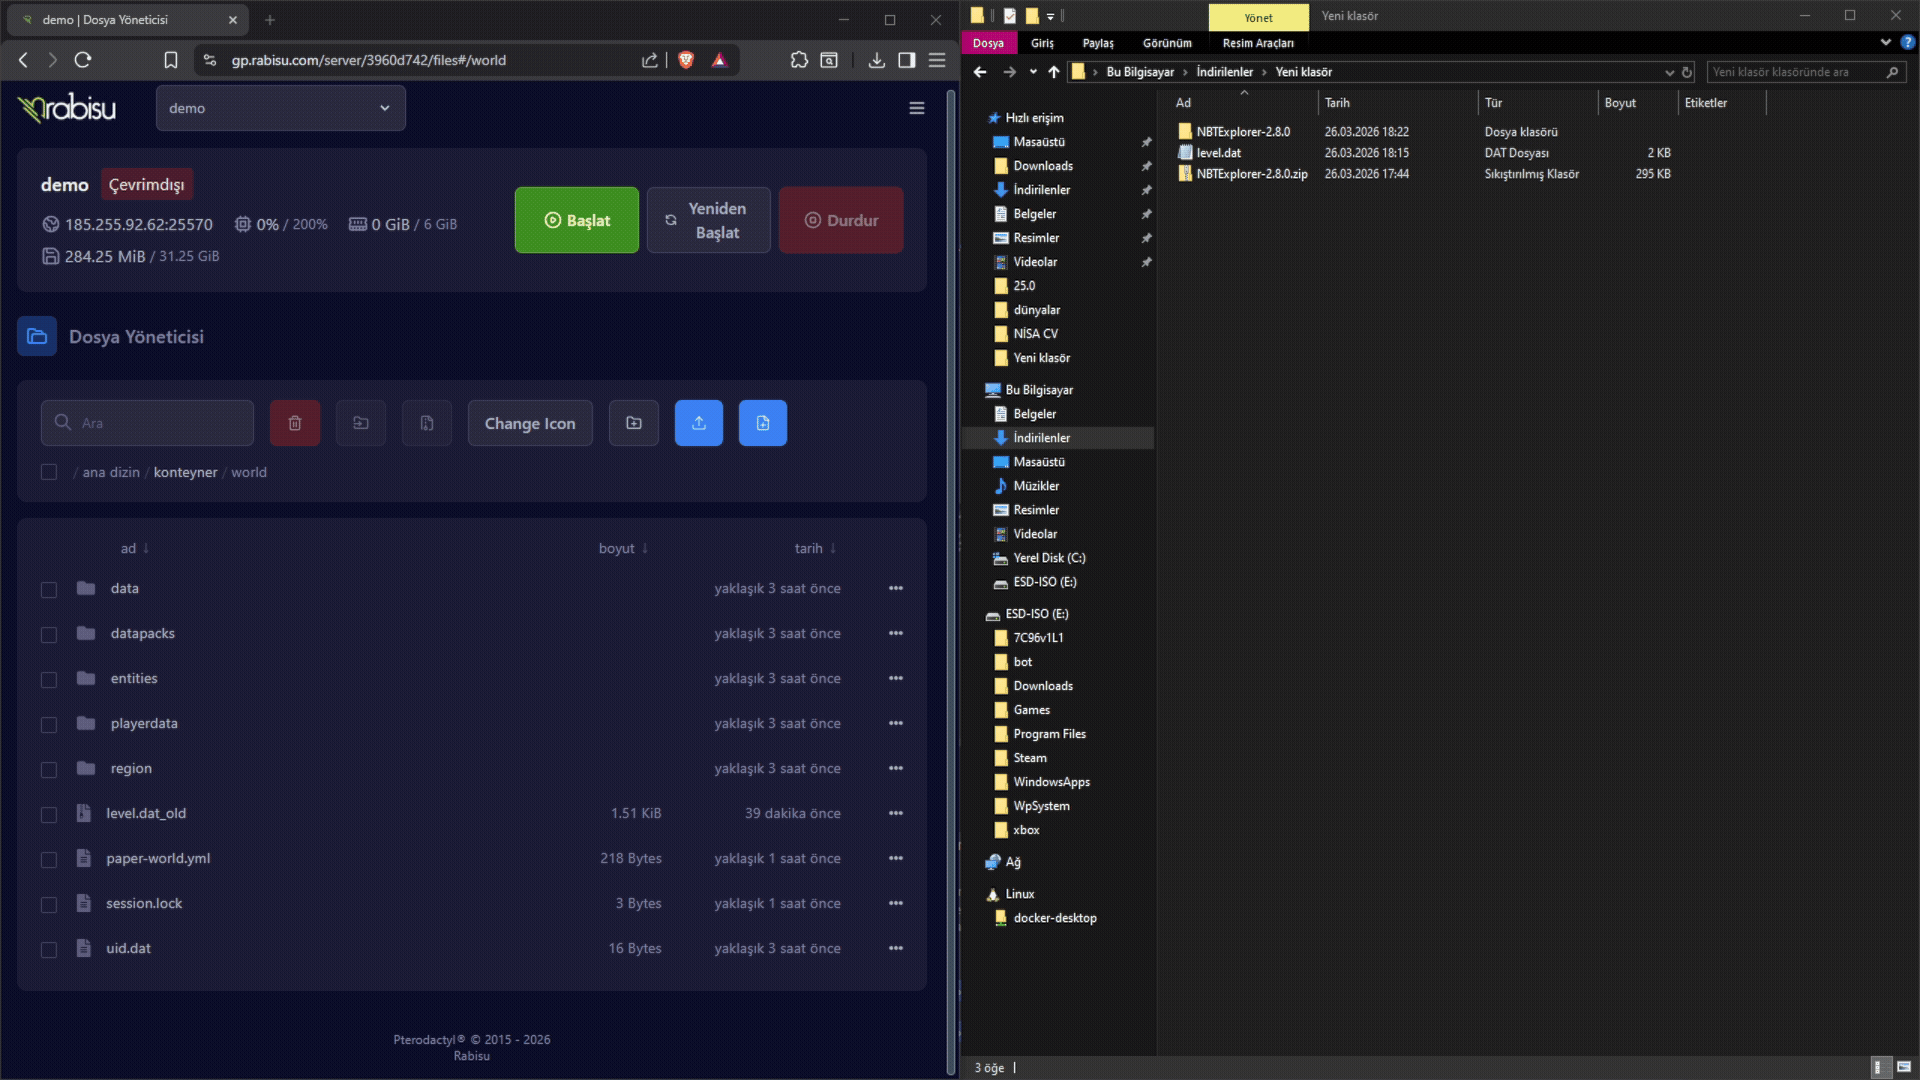Open three-dots menu for region folder
The height and width of the screenshot is (1080, 1920).
pyautogui.click(x=896, y=768)
